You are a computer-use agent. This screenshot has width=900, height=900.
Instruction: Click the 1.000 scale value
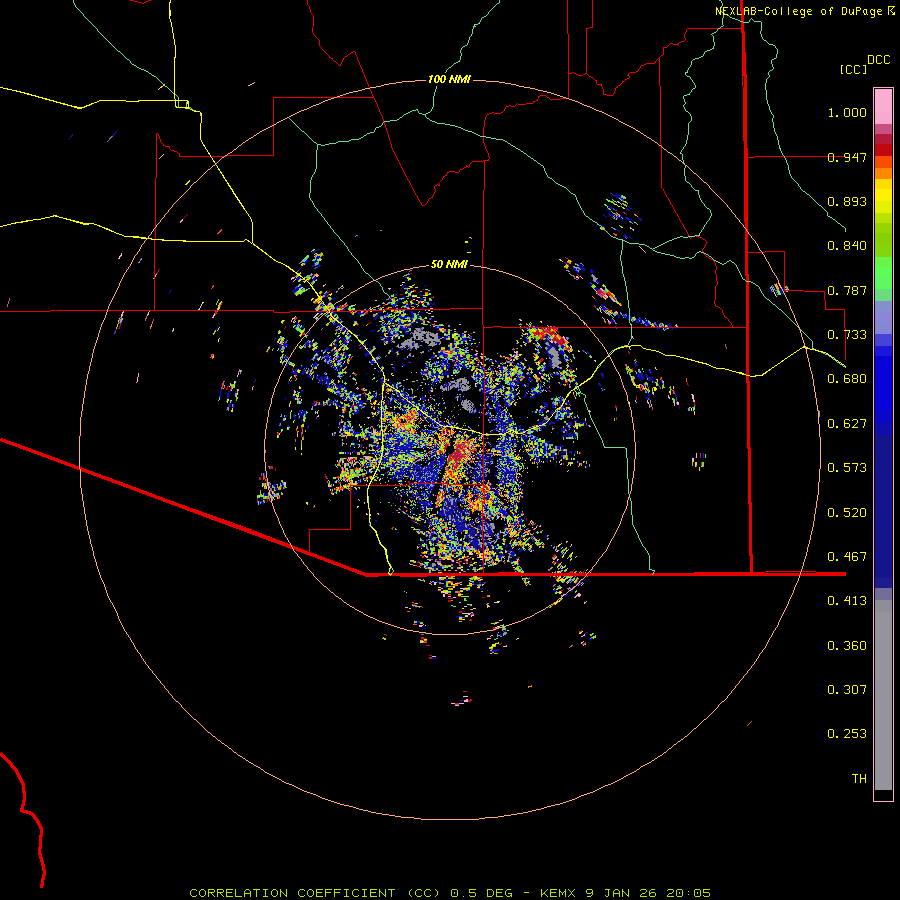[847, 112]
